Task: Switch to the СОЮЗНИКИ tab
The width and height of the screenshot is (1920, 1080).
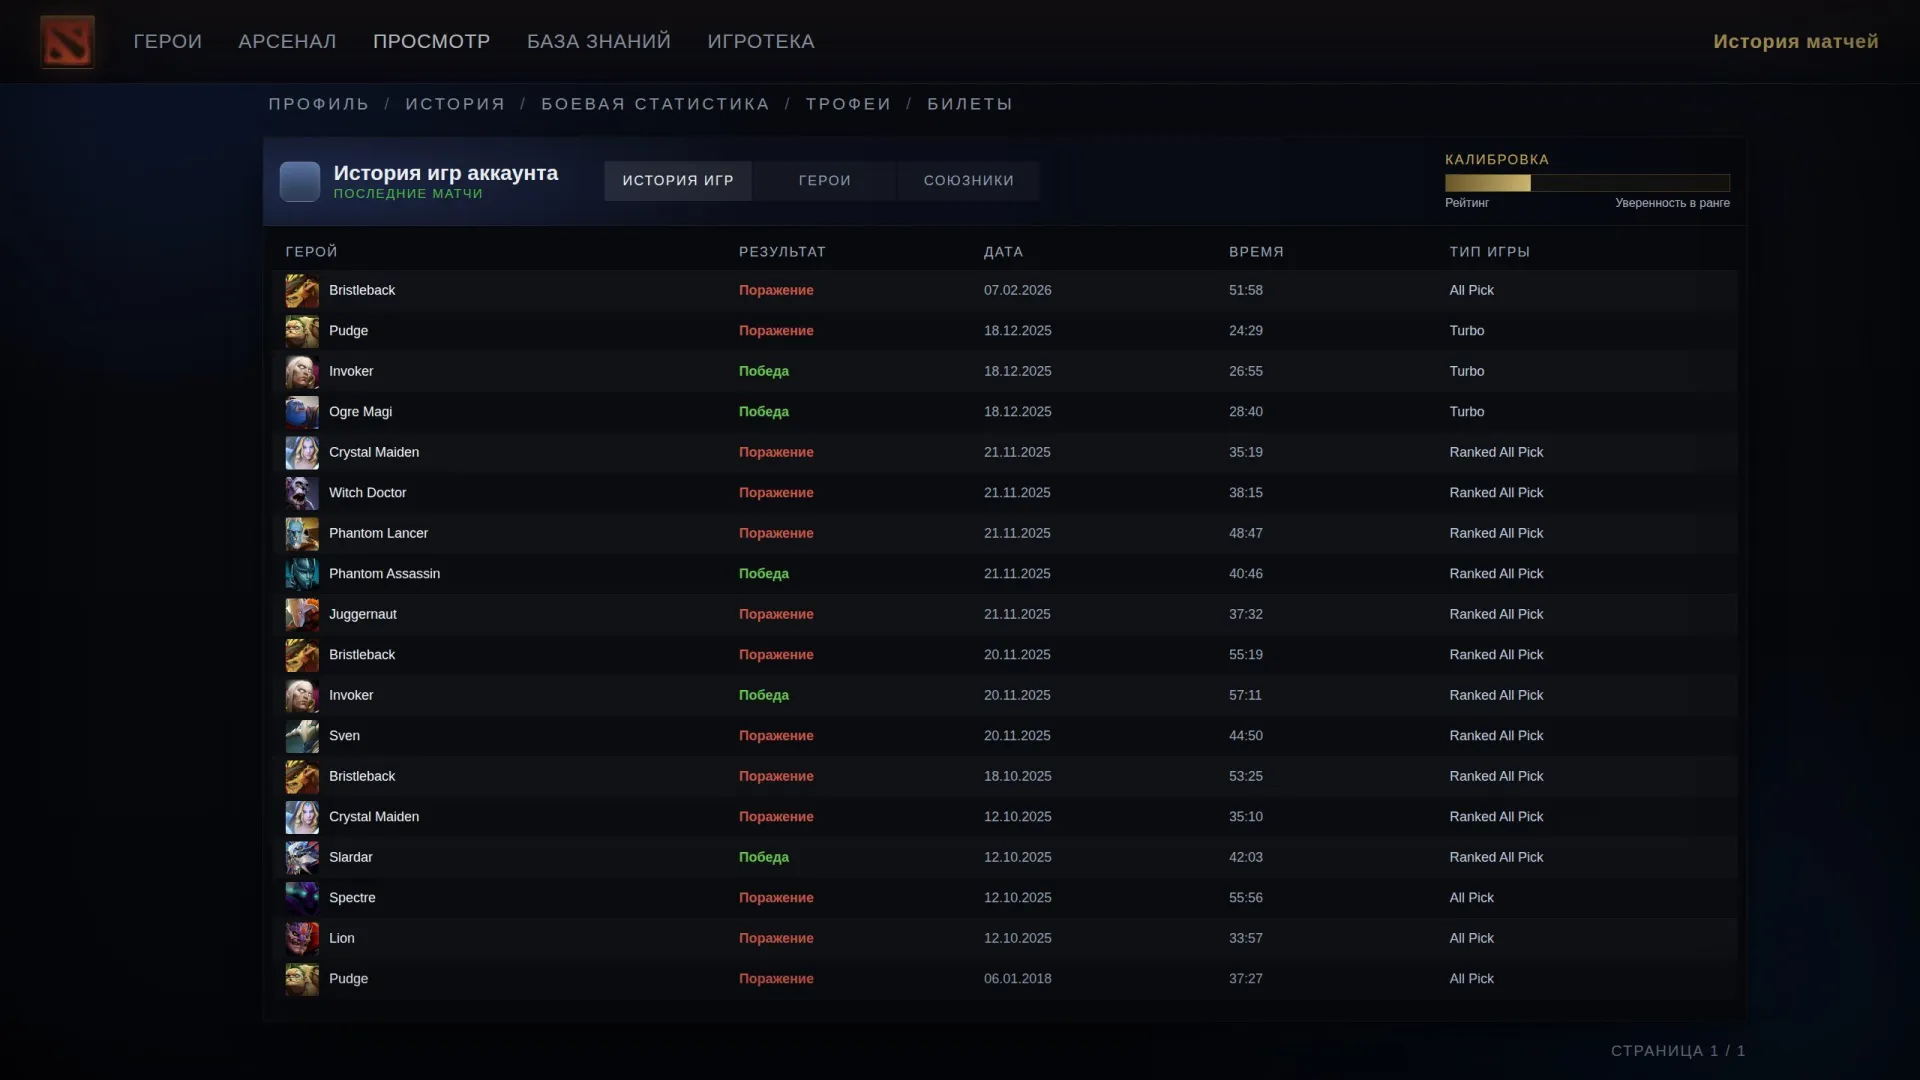Action: click(969, 181)
